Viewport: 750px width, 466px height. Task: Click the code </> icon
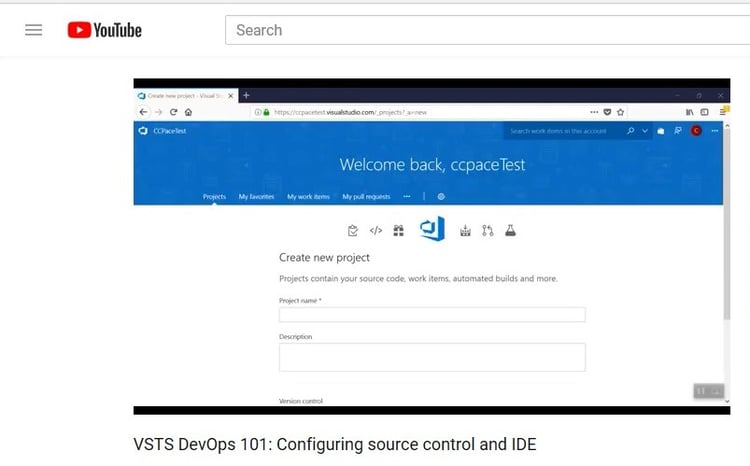point(376,231)
